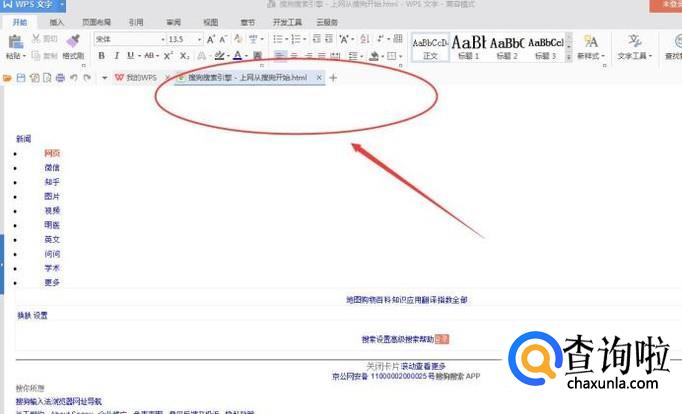Toggle numbered list formatting
Viewport: 682px width, 414px height.
(x=296, y=39)
